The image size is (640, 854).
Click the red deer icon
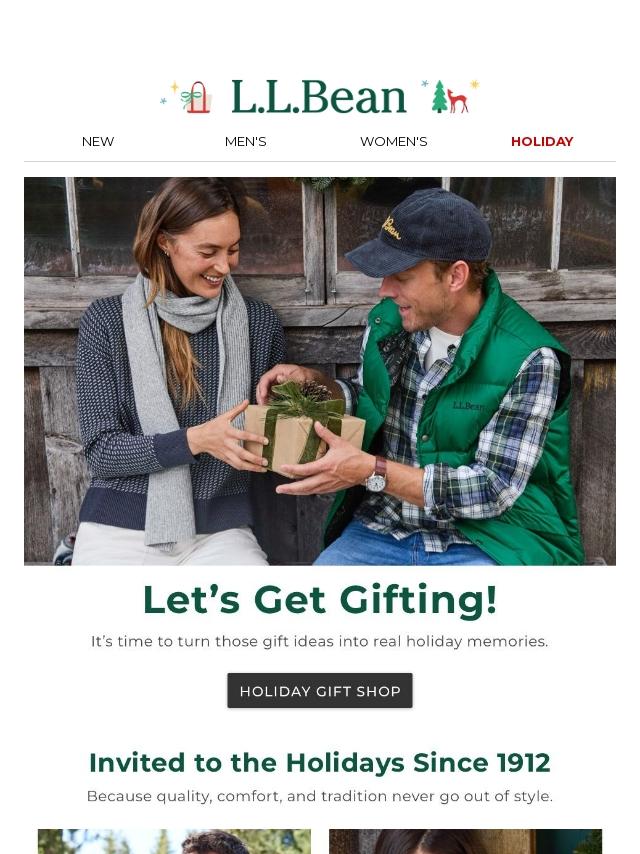tap(458, 102)
